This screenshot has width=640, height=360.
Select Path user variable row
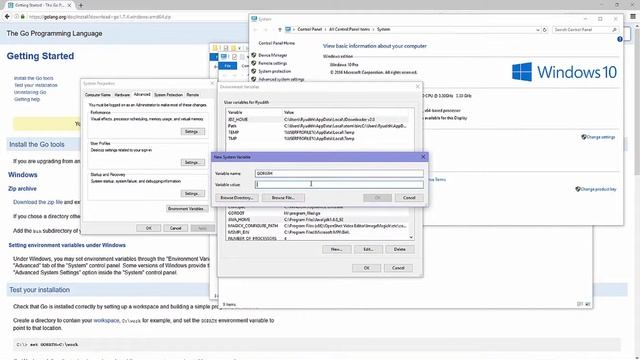(317, 126)
